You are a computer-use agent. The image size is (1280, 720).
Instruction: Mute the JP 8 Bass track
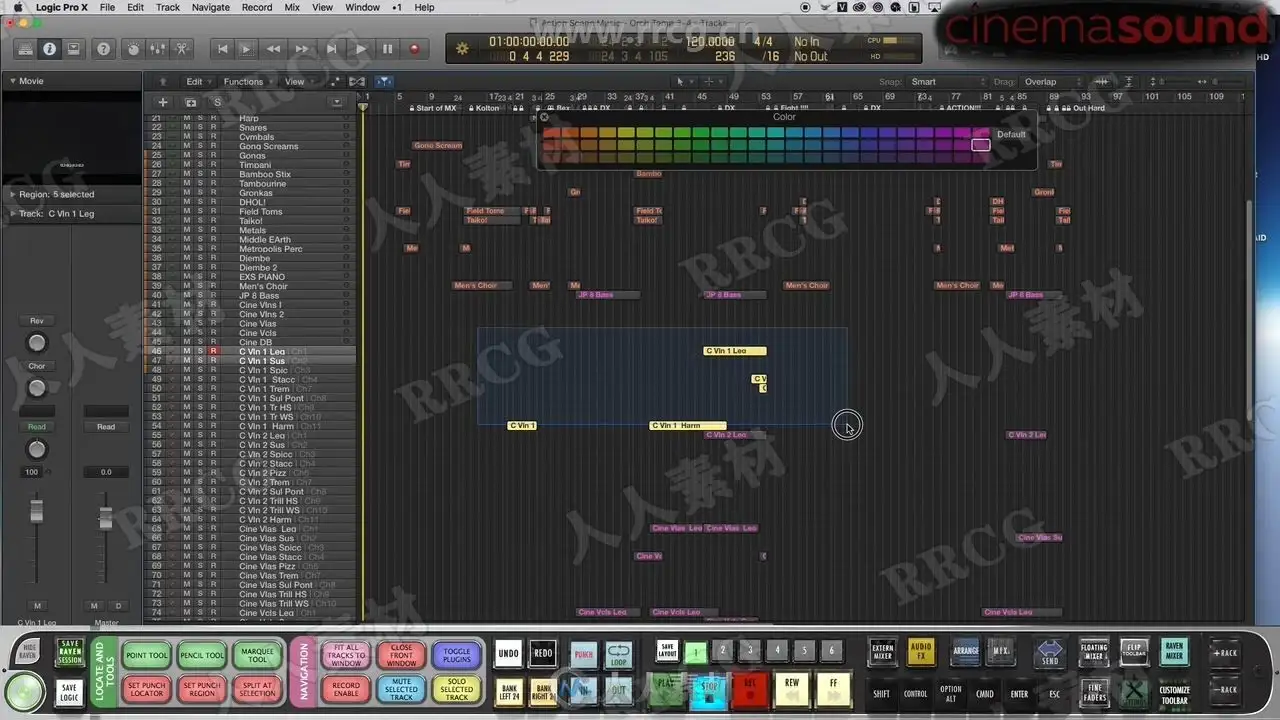[x=186, y=296]
